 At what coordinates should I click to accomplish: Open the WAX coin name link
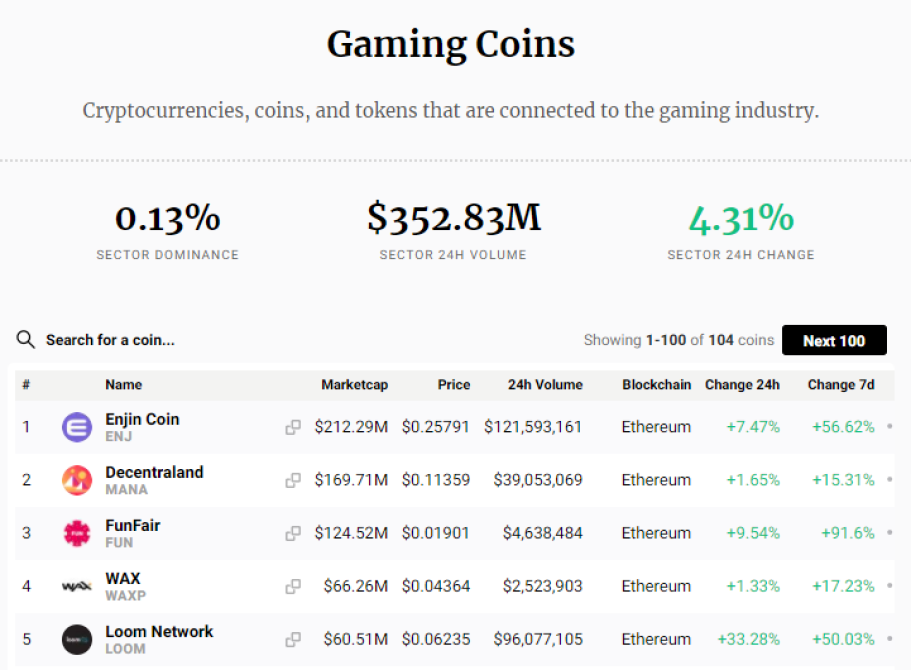tap(123, 578)
